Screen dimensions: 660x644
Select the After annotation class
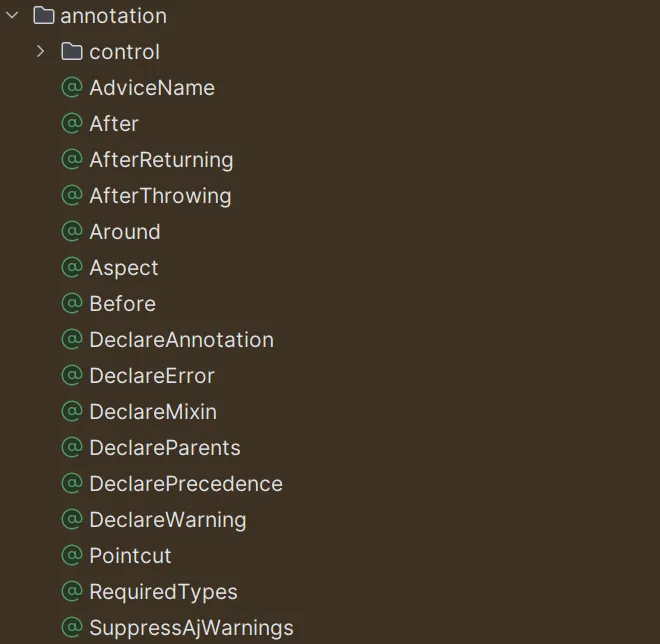114,124
